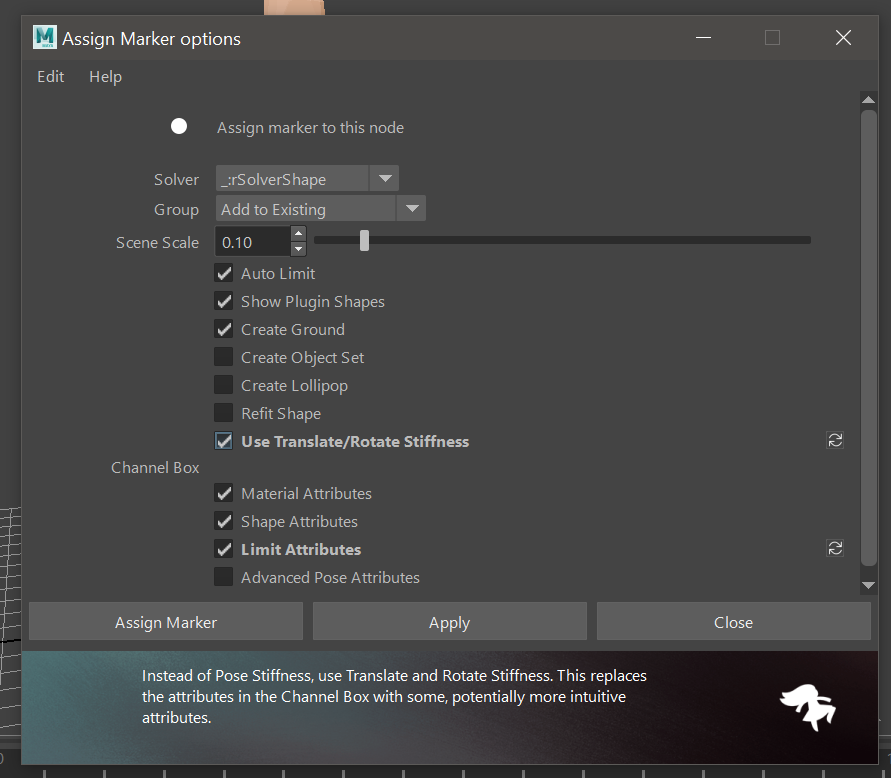This screenshot has width=891, height=778.
Task: Reset Use Translate/Rotate Stiffness to default
Action: (835, 441)
